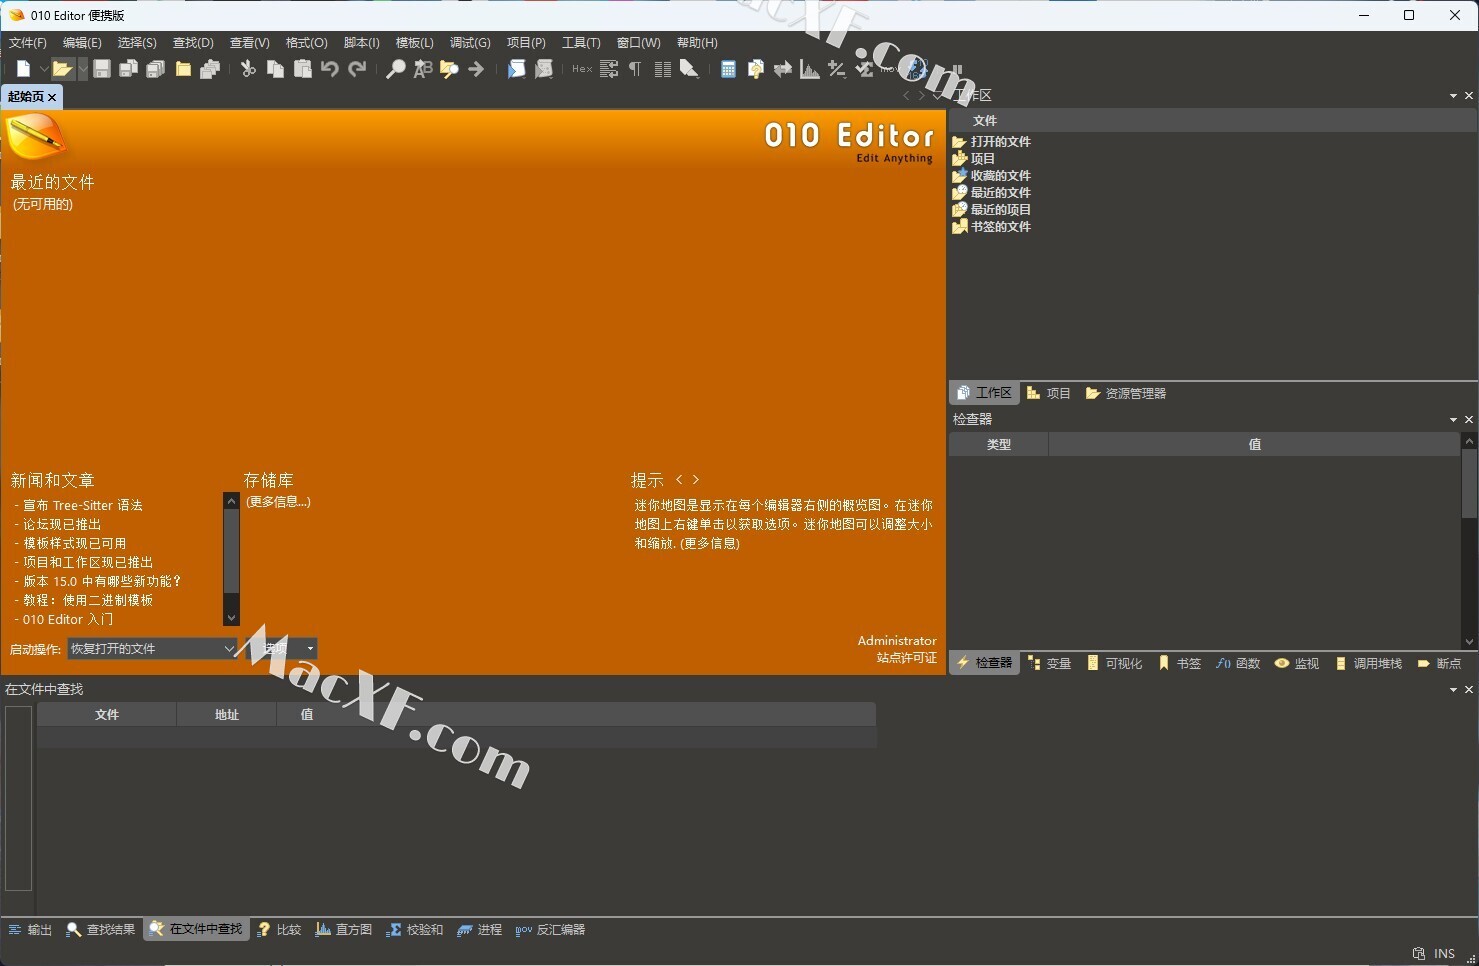The image size is (1479, 966).
Task: Click the Save All toolbar icon
Action: [x=155, y=69]
